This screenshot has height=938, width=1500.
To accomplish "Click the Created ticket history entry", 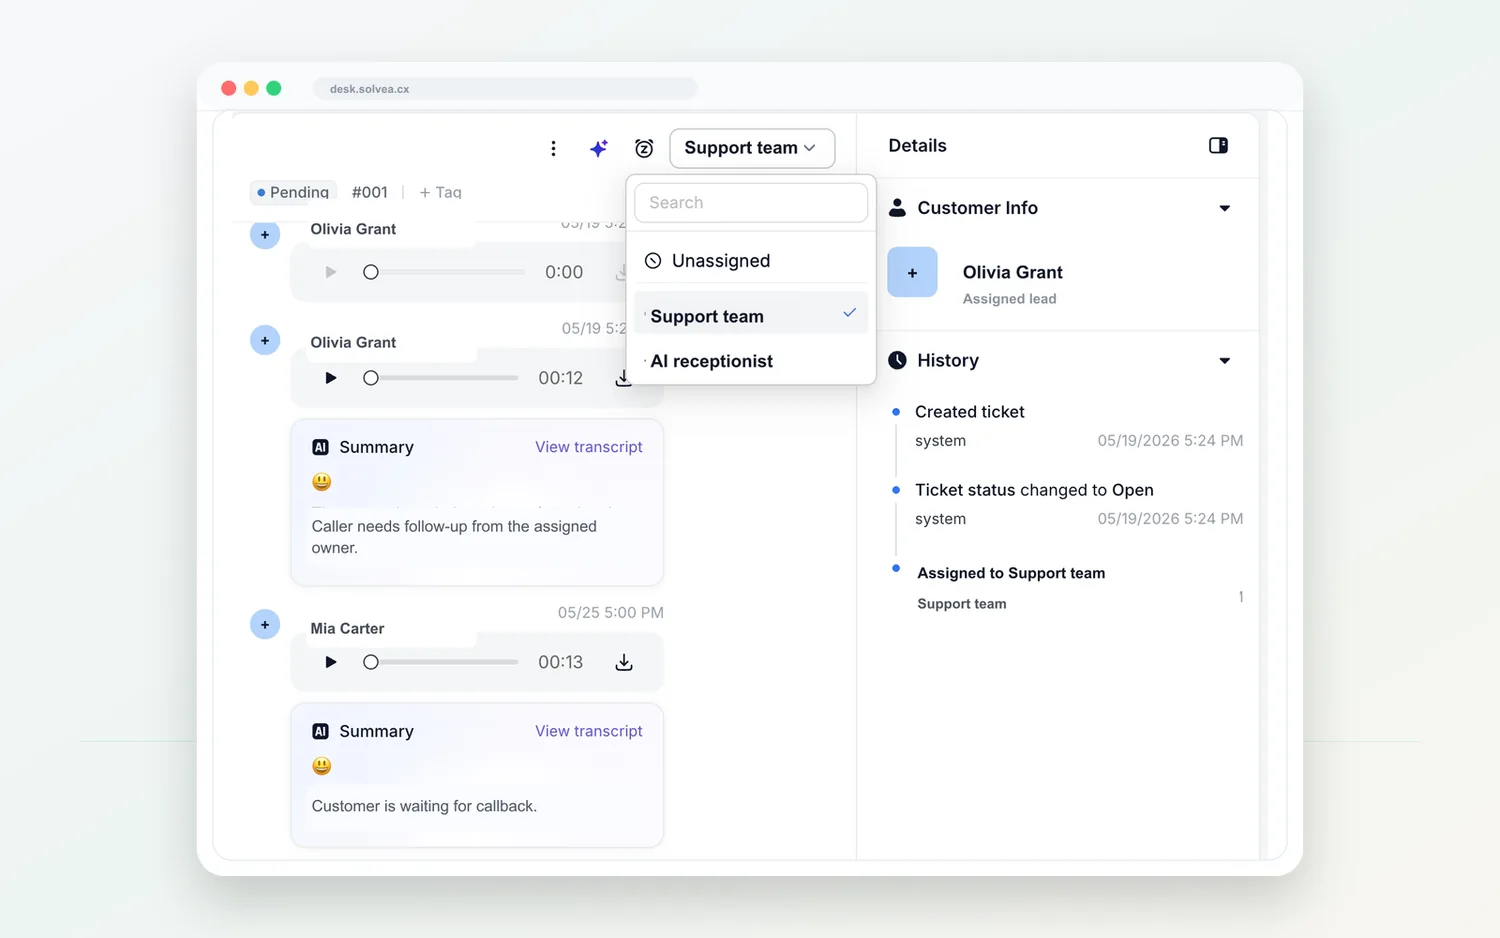I will click(x=970, y=412).
